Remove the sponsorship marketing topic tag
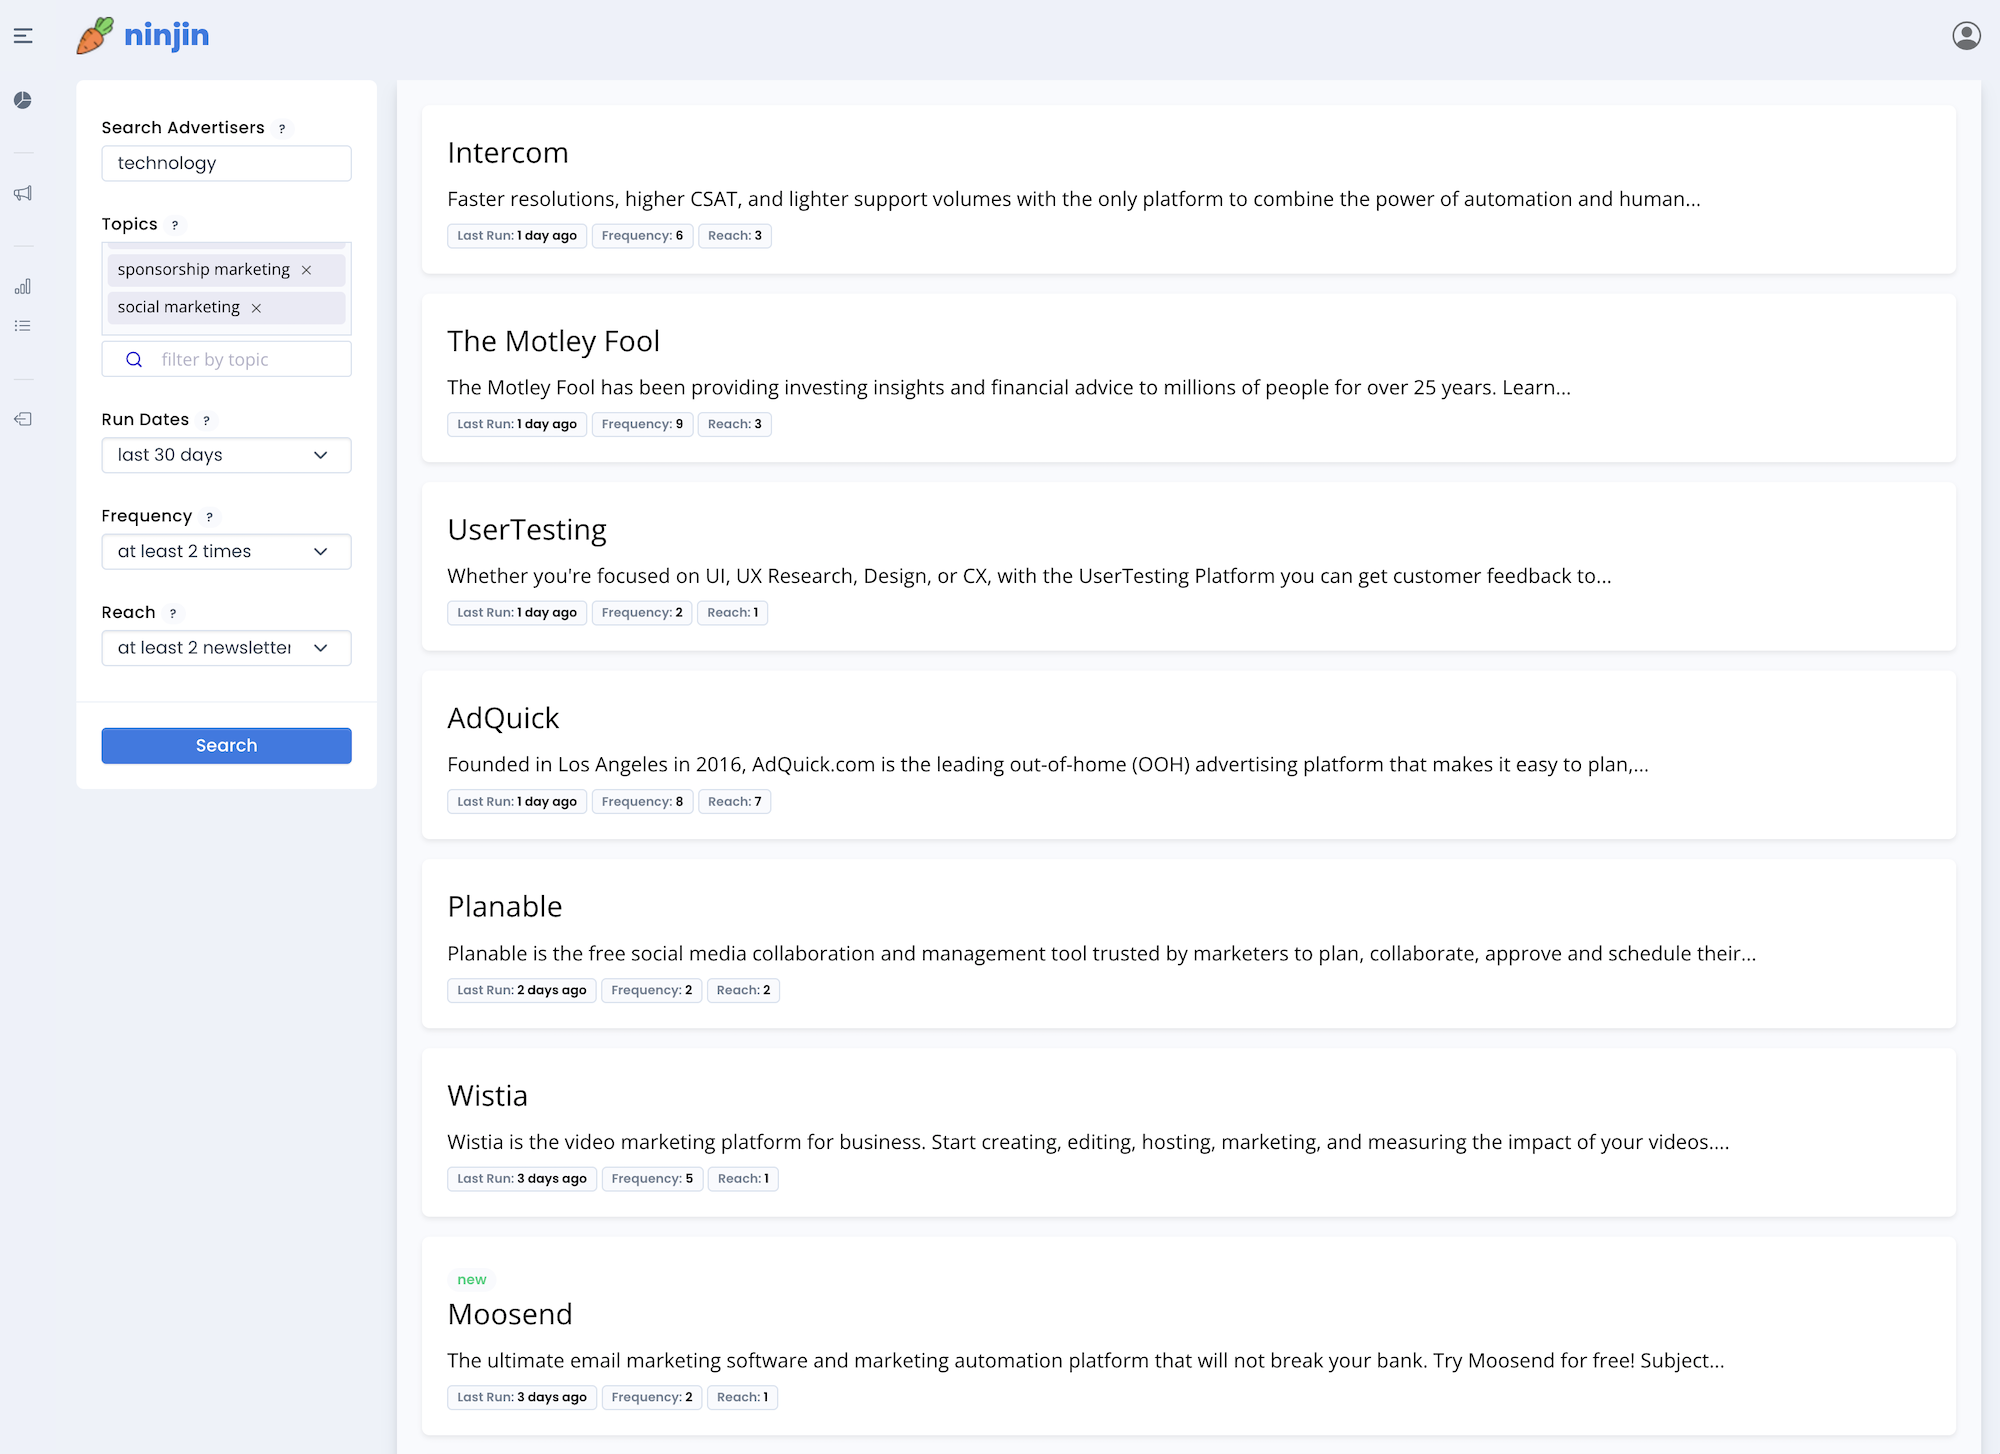Viewport: 2000px width, 1454px height. tap(307, 270)
